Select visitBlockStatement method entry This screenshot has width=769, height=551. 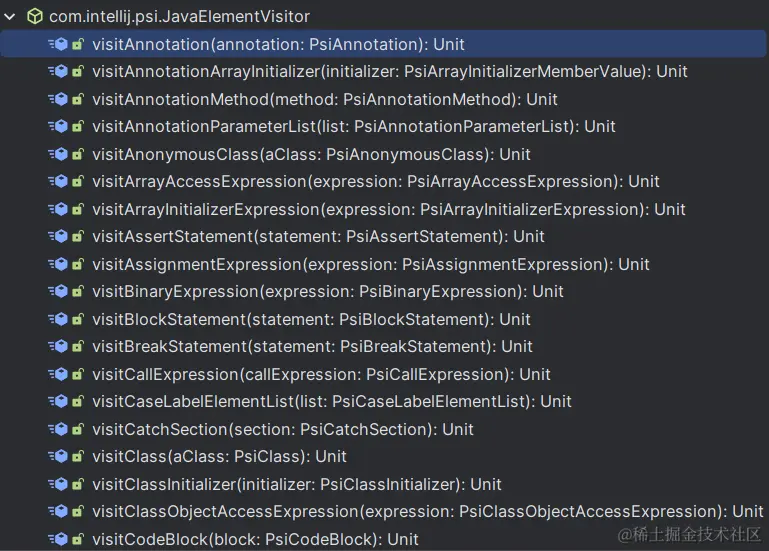(383, 319)
